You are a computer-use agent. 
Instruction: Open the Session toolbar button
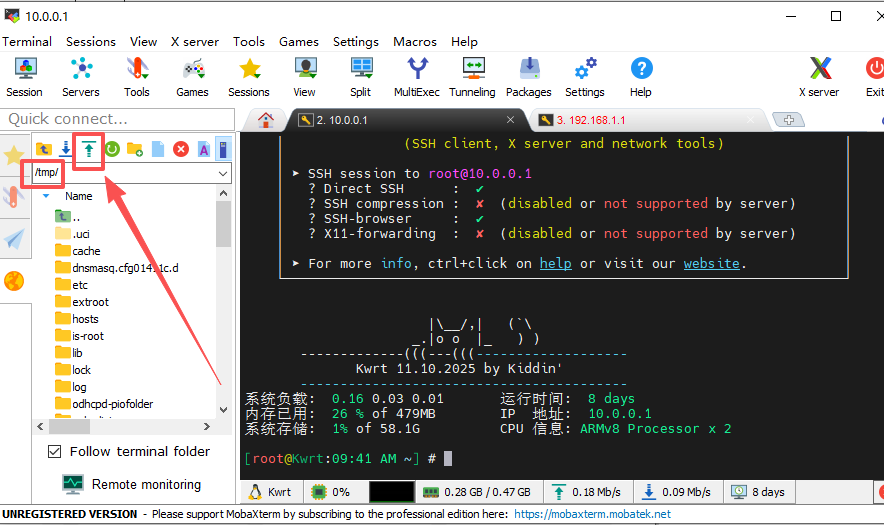[24, 77]
